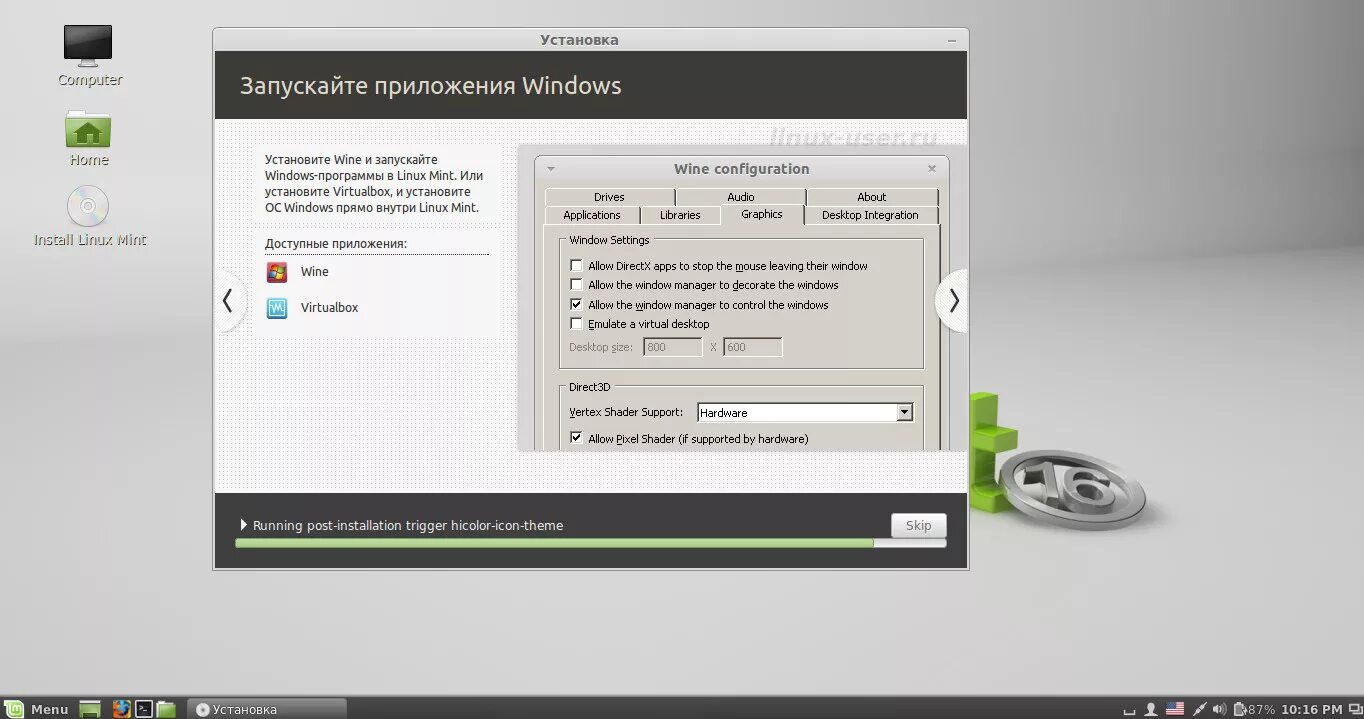Click the window switcher icon beside the clock
The image size is (1364, 719).
1354,709
